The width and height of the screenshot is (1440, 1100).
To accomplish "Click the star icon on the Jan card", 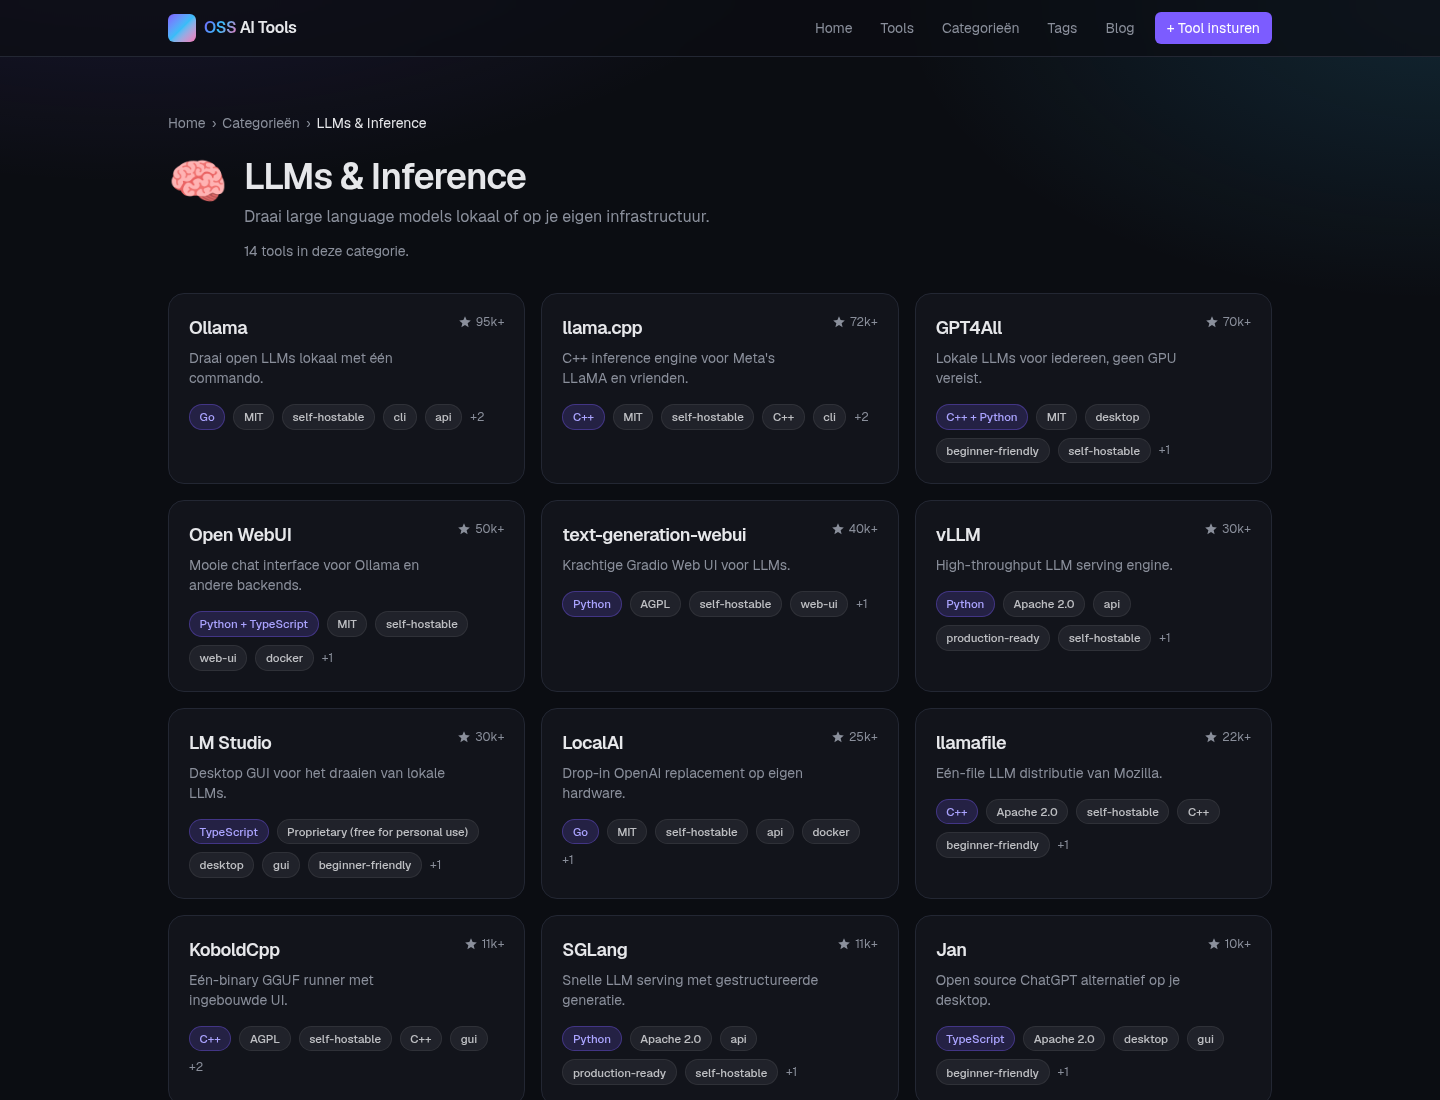I will 1214,944.
